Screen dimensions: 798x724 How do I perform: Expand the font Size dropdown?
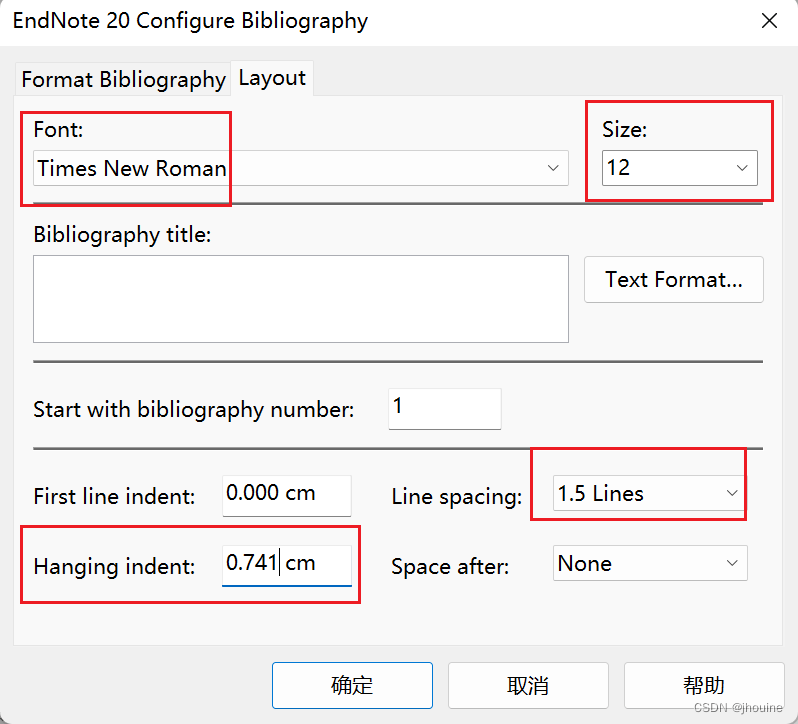tap(742, 168)
